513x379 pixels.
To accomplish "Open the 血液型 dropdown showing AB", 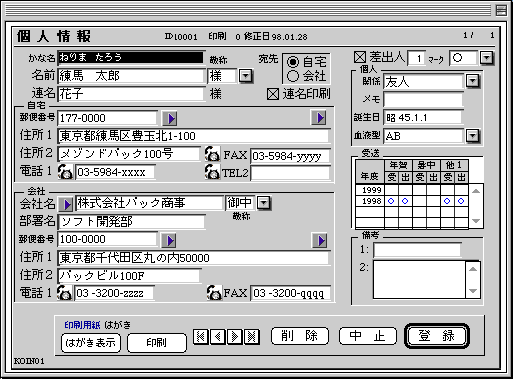I will click(473, 136).
